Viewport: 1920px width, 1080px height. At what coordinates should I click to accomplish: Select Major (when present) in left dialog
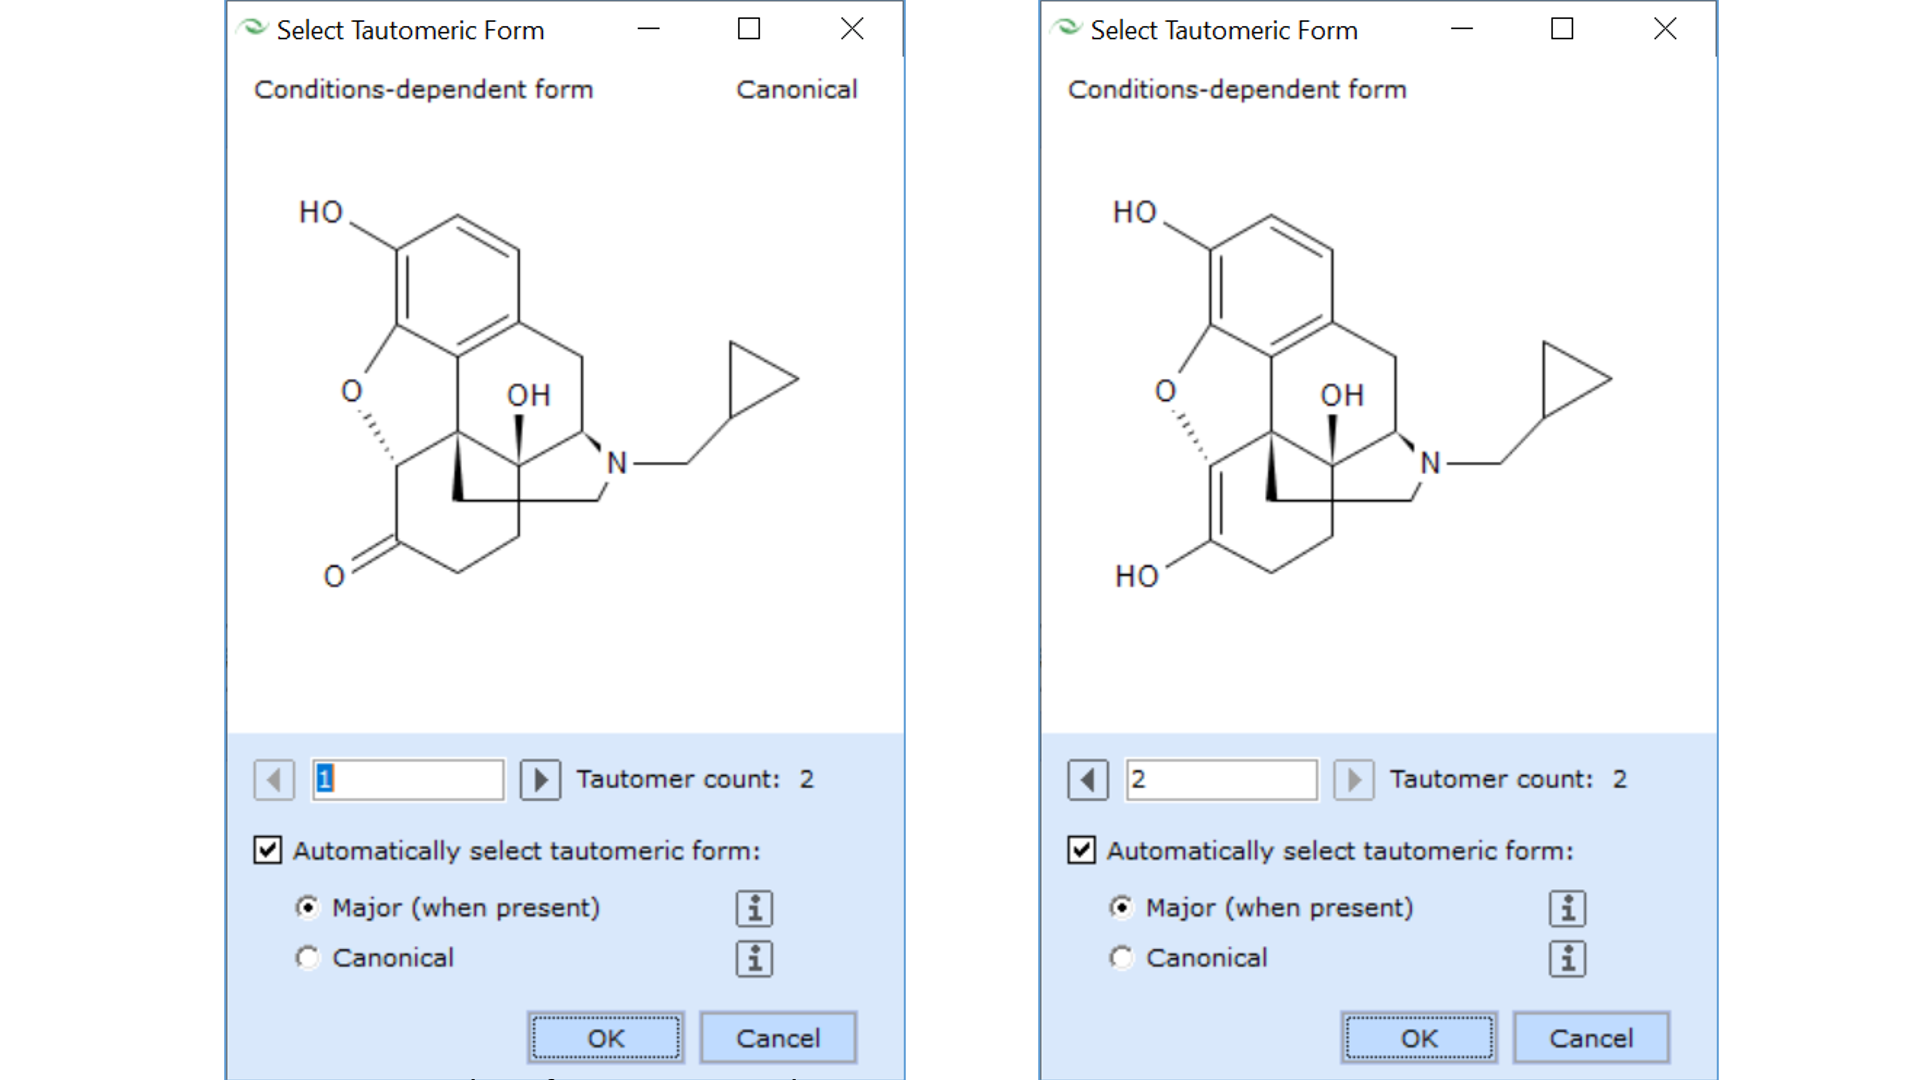308,907
